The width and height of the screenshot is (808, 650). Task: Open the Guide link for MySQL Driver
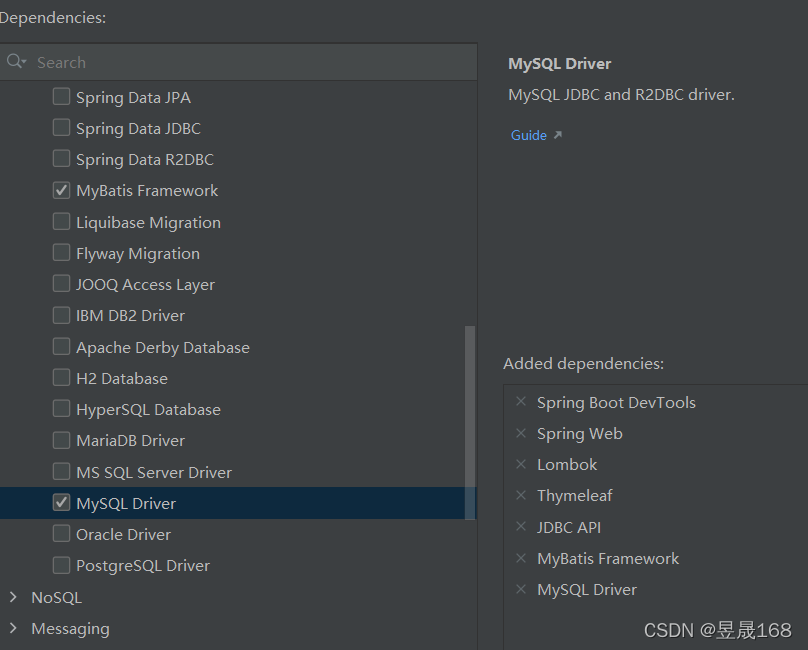point(529,135)
